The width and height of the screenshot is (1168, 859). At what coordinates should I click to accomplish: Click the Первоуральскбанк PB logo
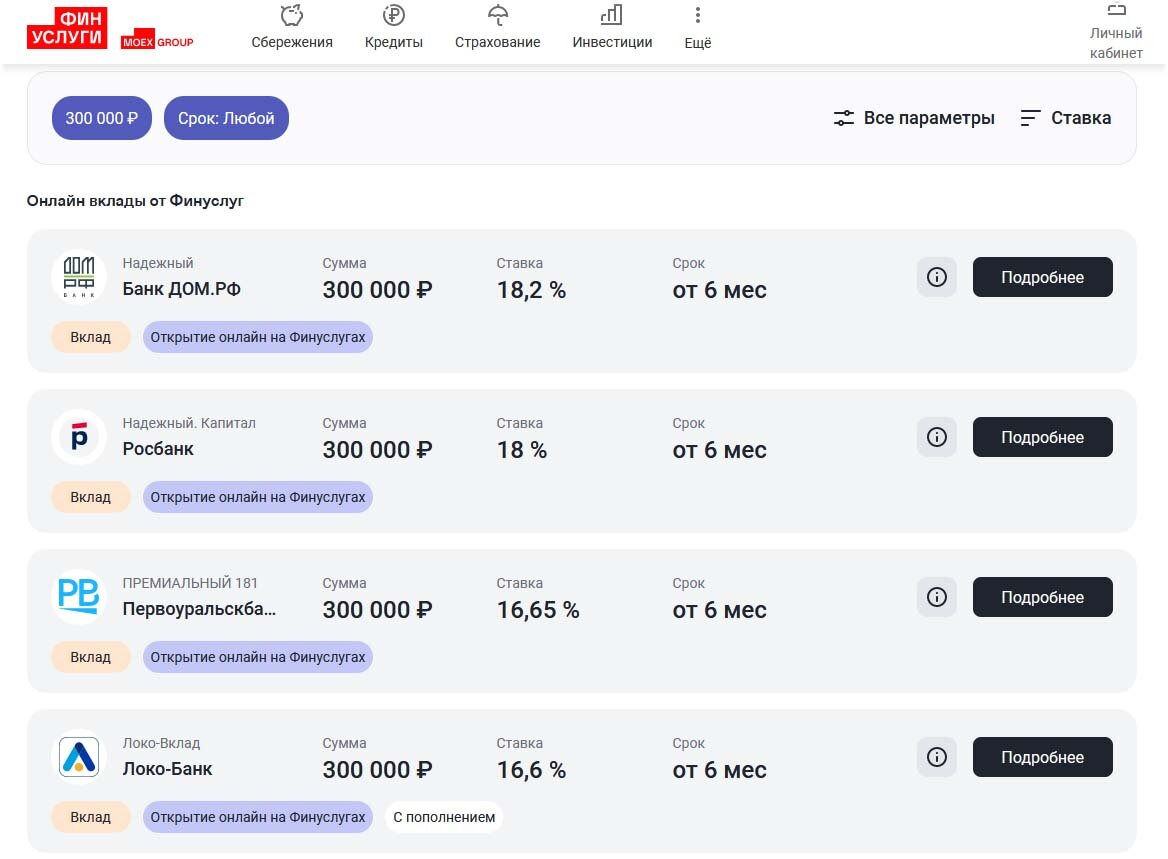79,597
